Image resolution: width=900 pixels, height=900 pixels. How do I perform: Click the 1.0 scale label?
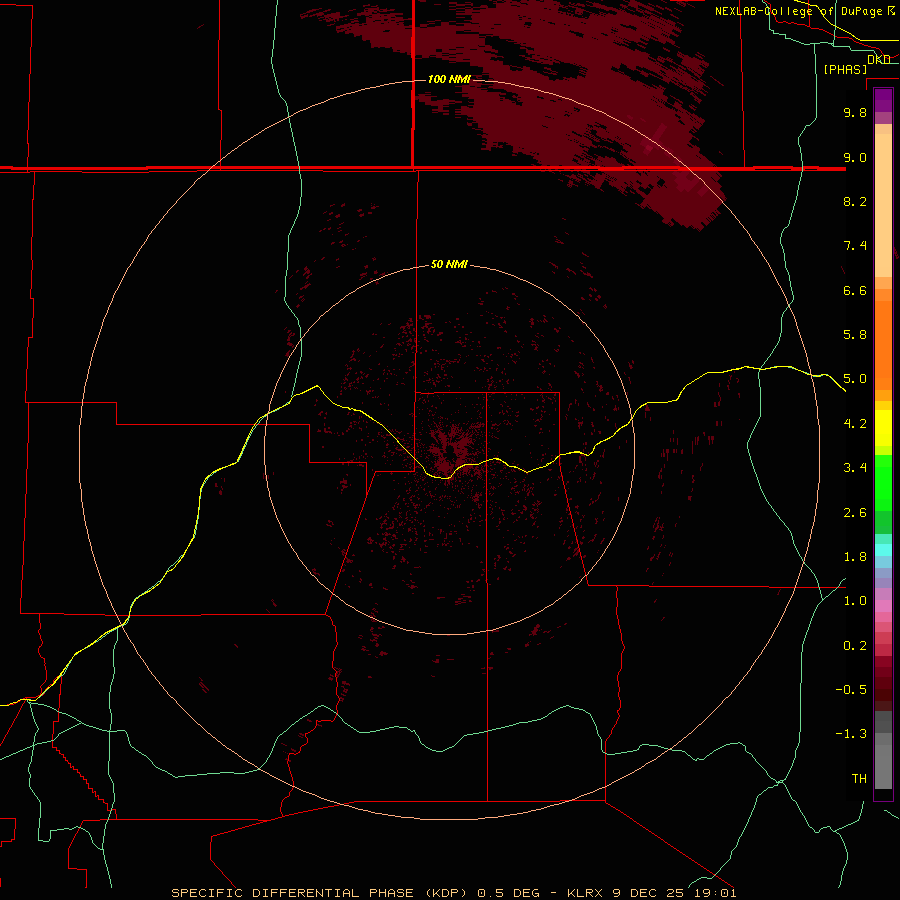855,601
